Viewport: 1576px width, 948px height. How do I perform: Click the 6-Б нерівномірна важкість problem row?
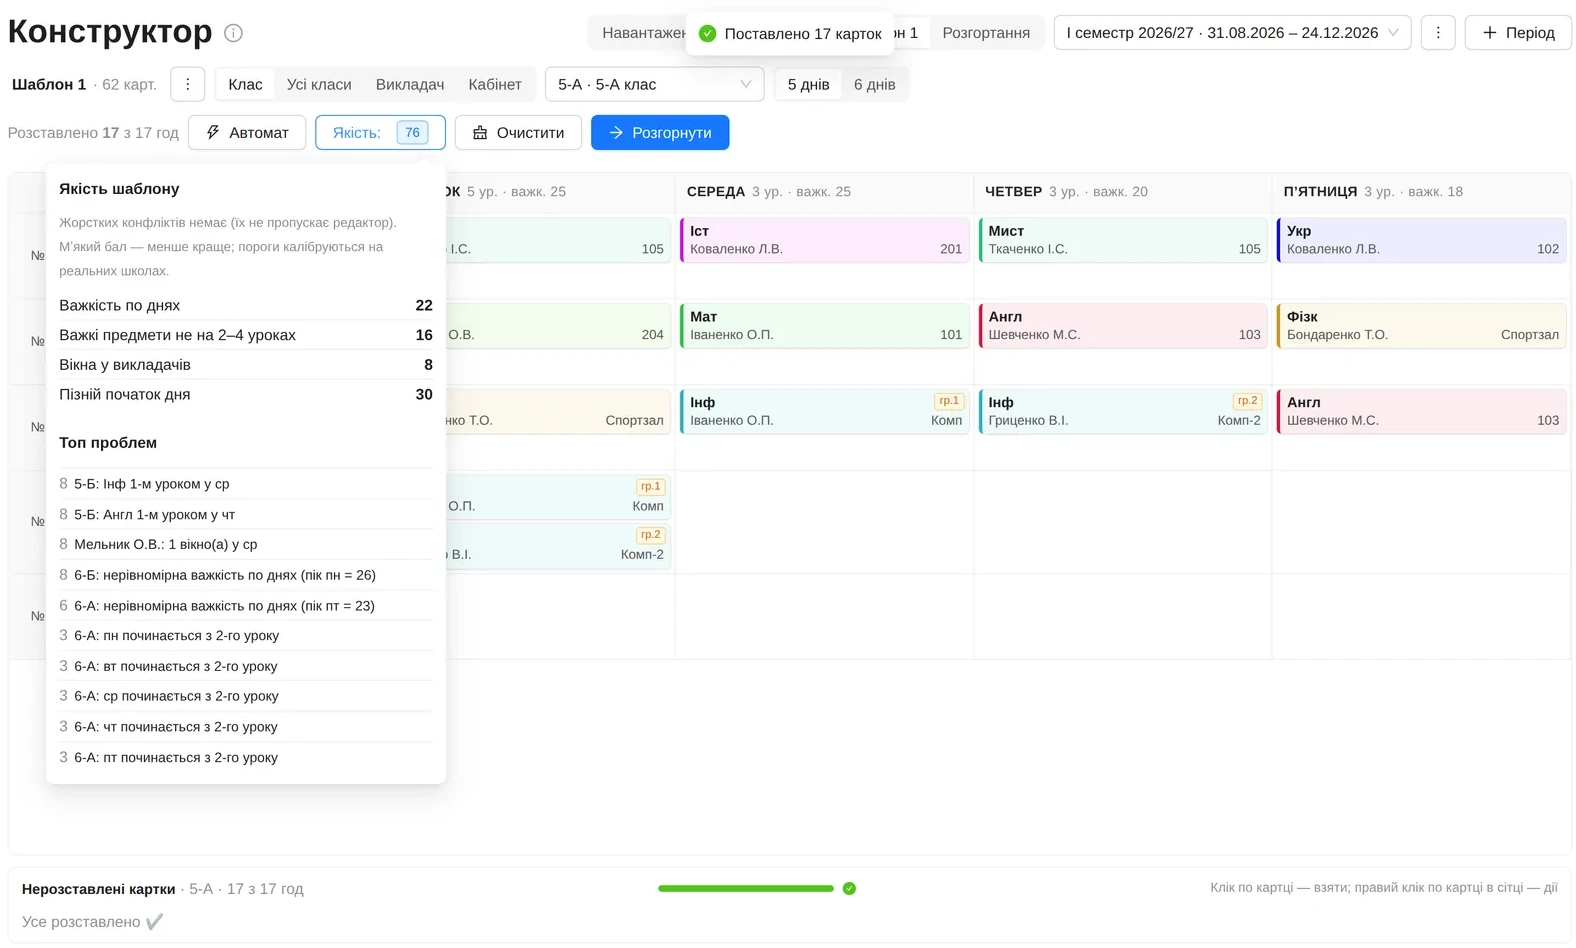(x=246, y=575)
